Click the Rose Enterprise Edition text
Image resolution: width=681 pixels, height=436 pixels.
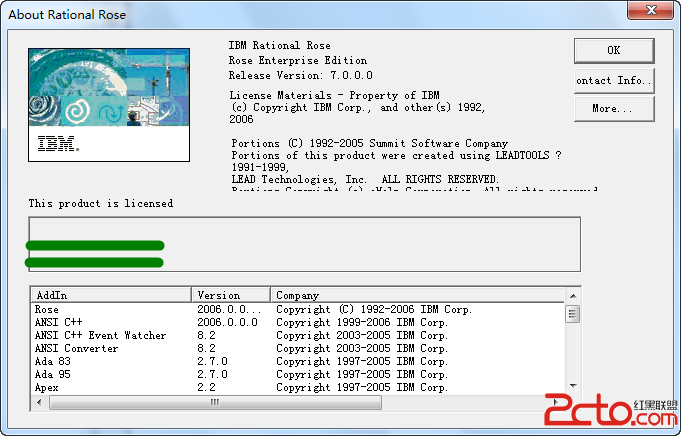coord(298,60)
